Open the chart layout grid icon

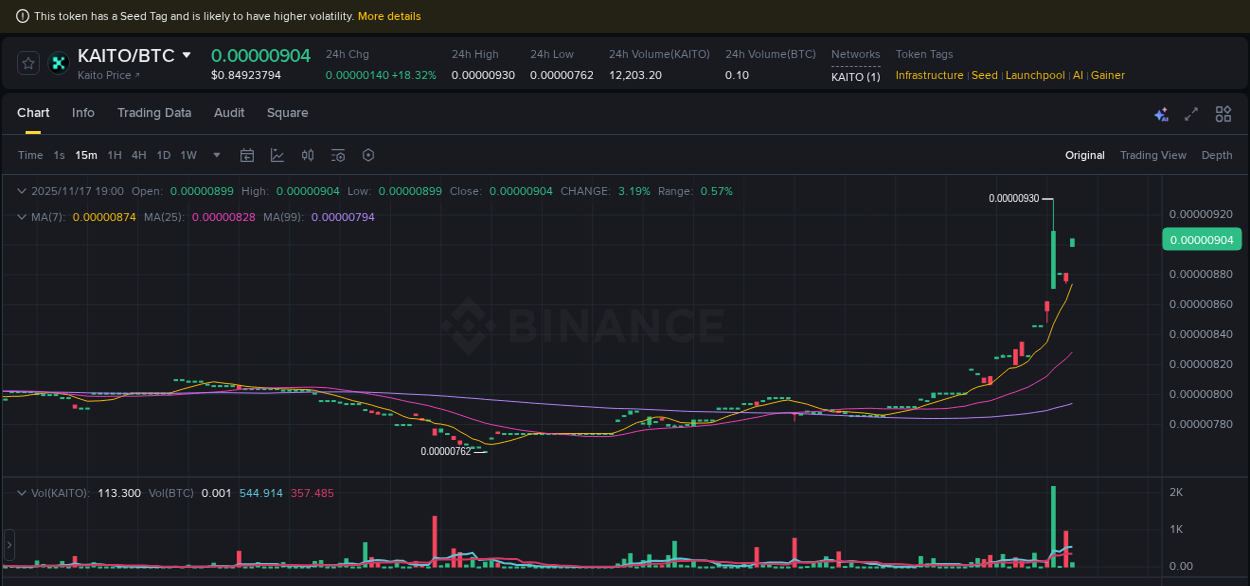1223,114
